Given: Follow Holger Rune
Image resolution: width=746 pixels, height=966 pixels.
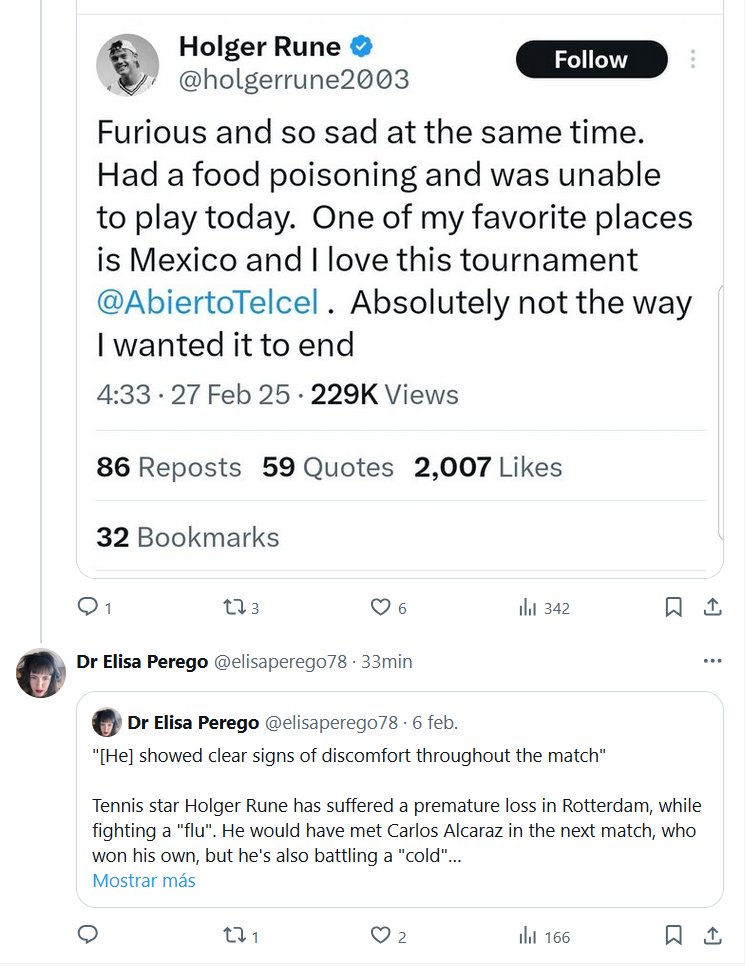Looking at the screenshot, I should tap(591, 60).
